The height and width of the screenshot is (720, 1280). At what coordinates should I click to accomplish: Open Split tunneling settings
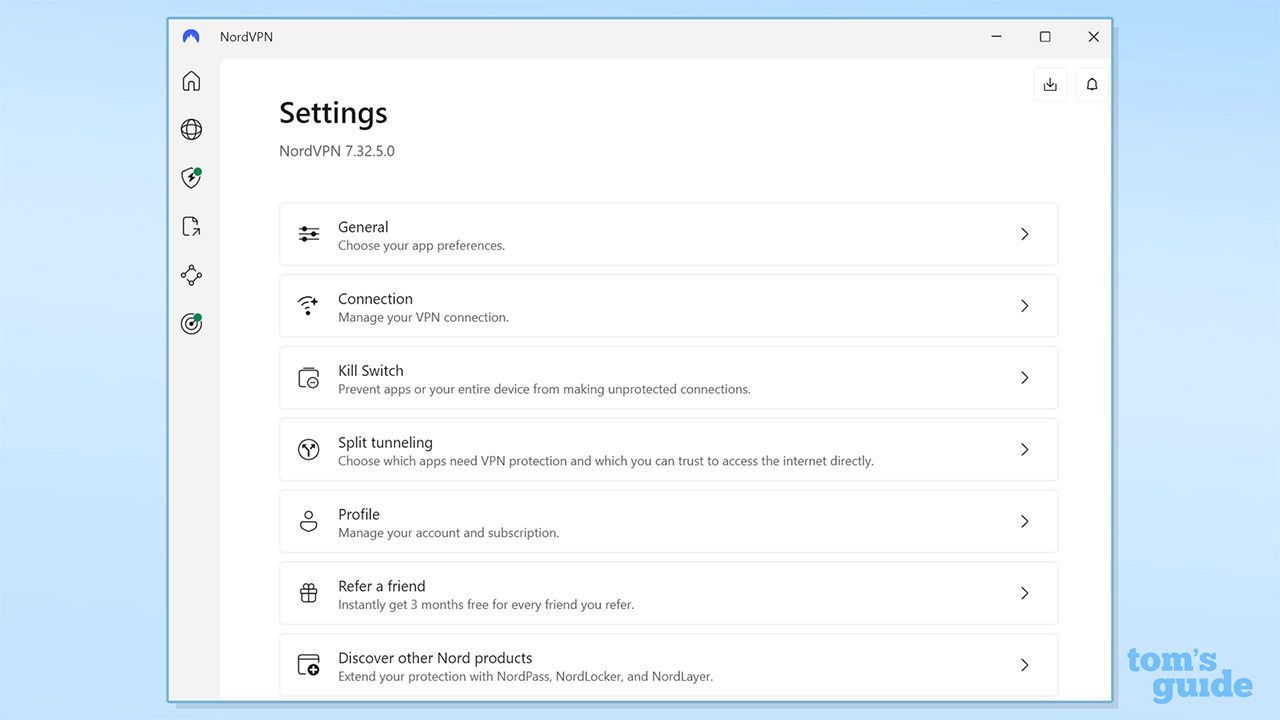(668, 450)
